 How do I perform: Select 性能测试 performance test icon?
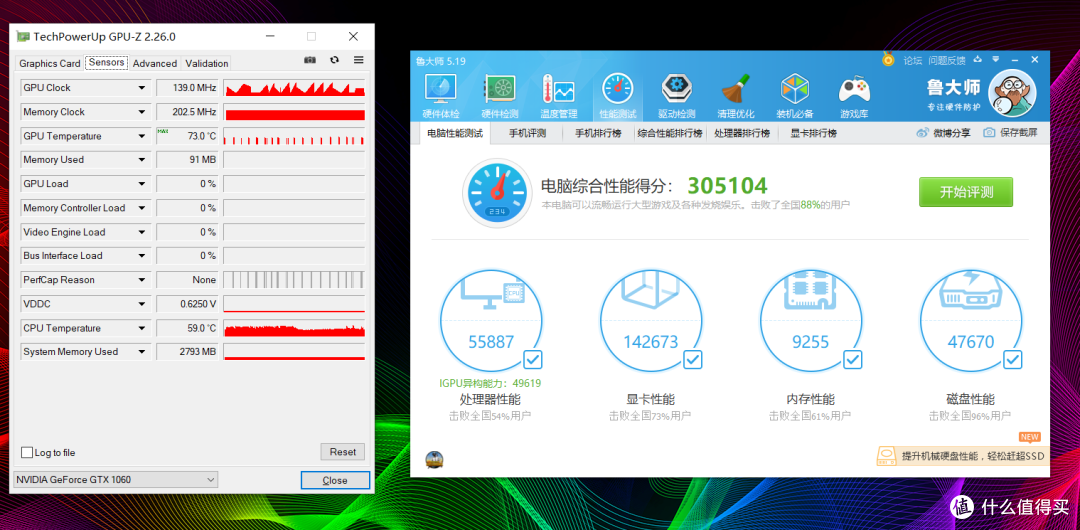(x=617, y=96)
